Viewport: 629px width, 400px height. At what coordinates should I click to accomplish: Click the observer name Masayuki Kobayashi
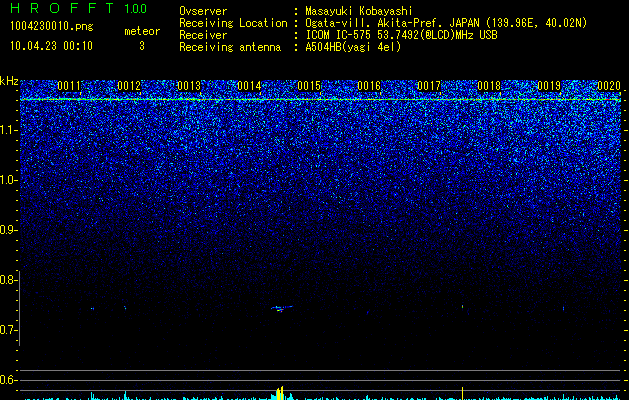point(359,11)
